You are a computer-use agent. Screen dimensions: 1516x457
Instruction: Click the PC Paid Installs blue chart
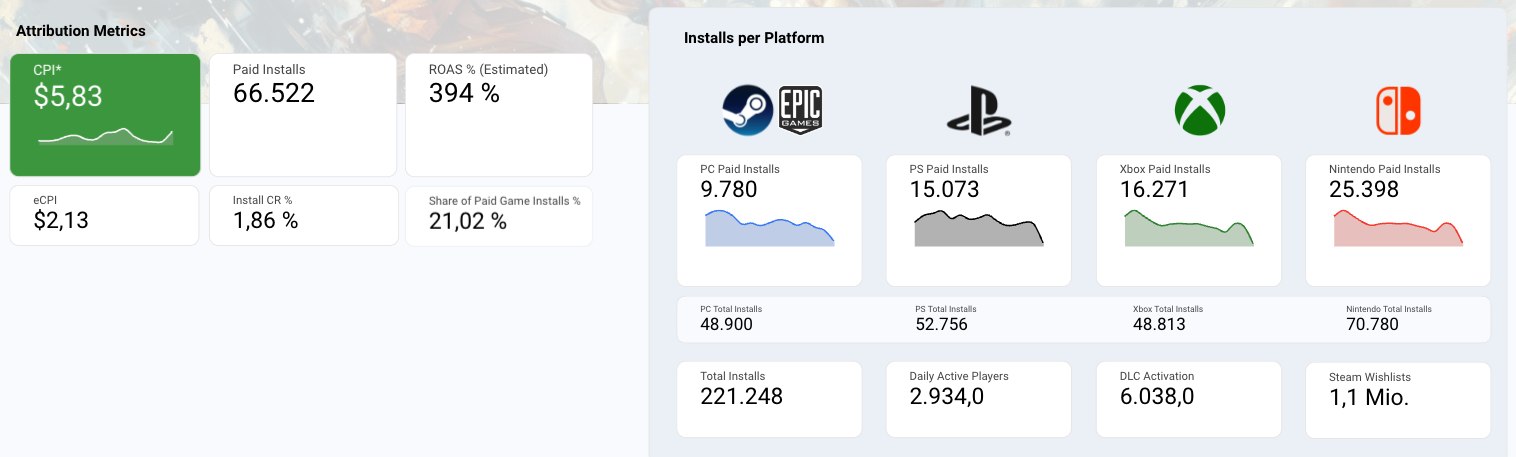click(x=769, y=229)
